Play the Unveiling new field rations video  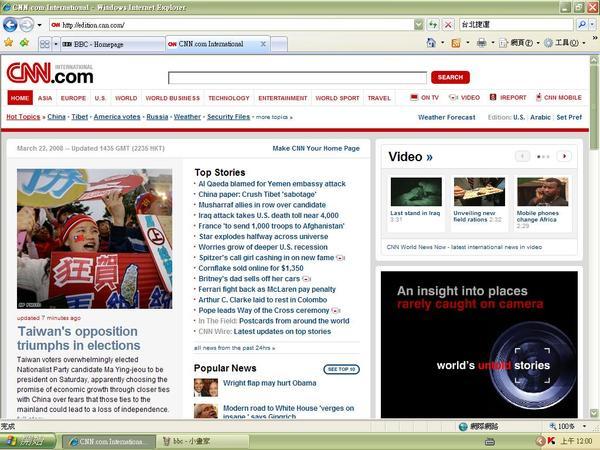479,192
